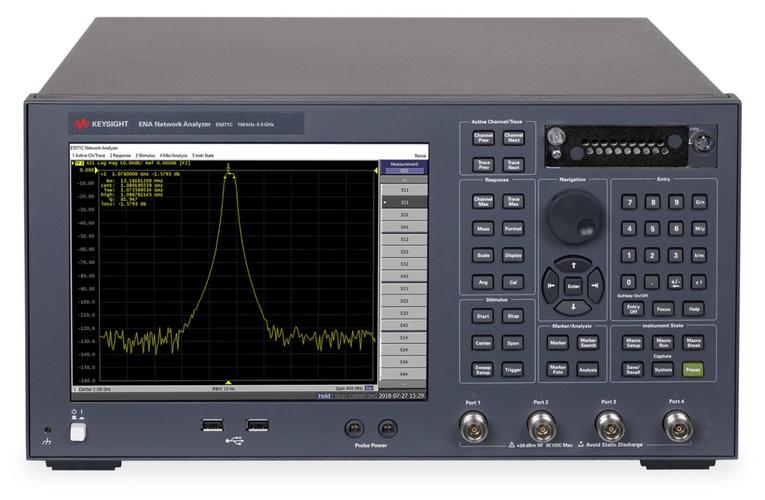Open the Meas key menu
765x500 pixels.
pyautogui.click(x=483, y=228)
